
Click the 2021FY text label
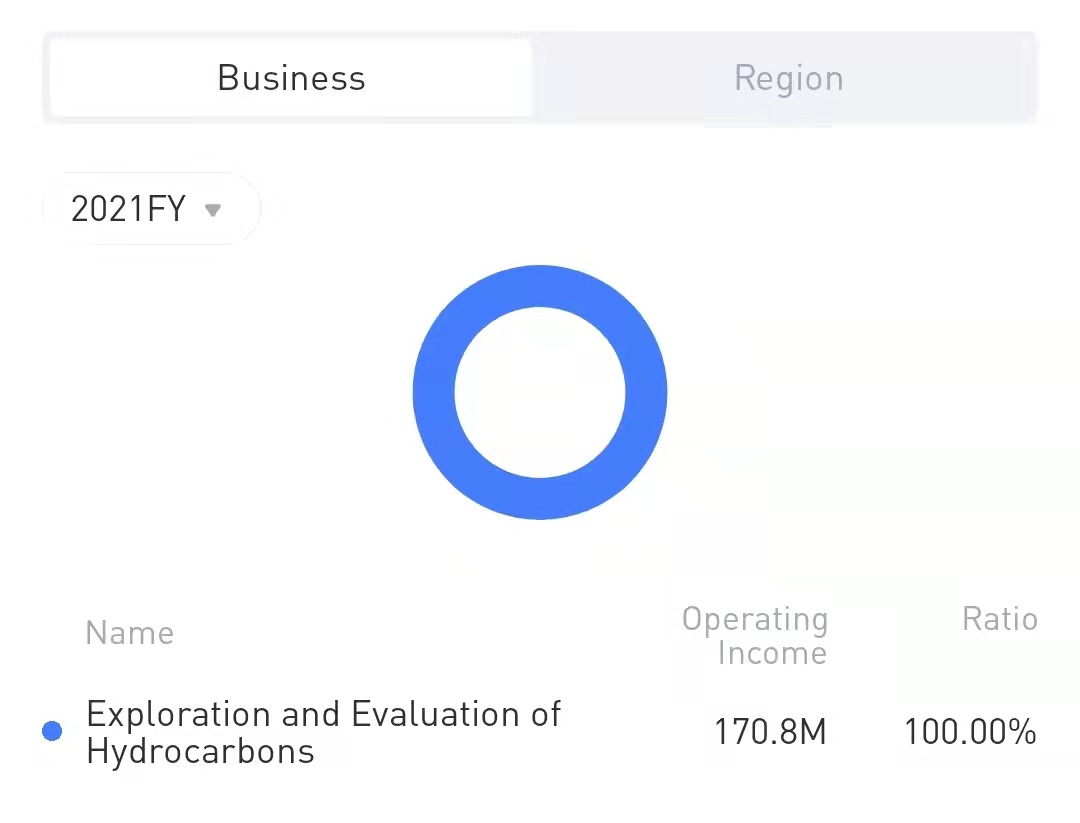129,209
